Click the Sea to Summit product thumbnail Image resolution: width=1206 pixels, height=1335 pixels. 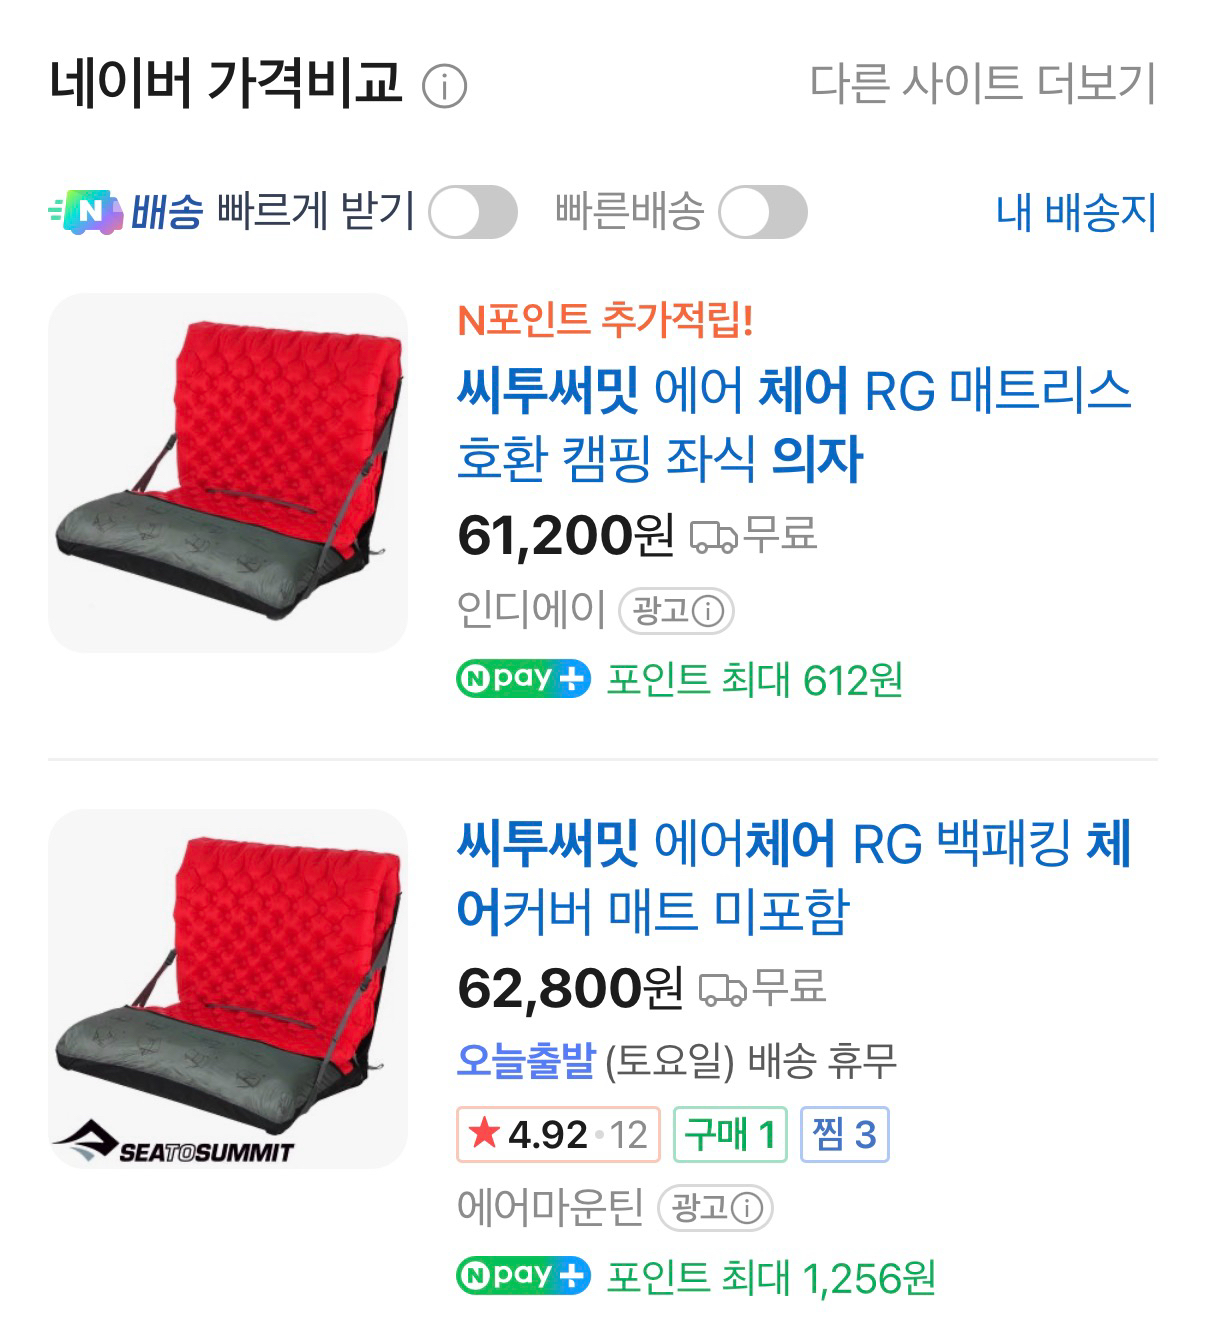pyautogui.click(x=228, y=988)
